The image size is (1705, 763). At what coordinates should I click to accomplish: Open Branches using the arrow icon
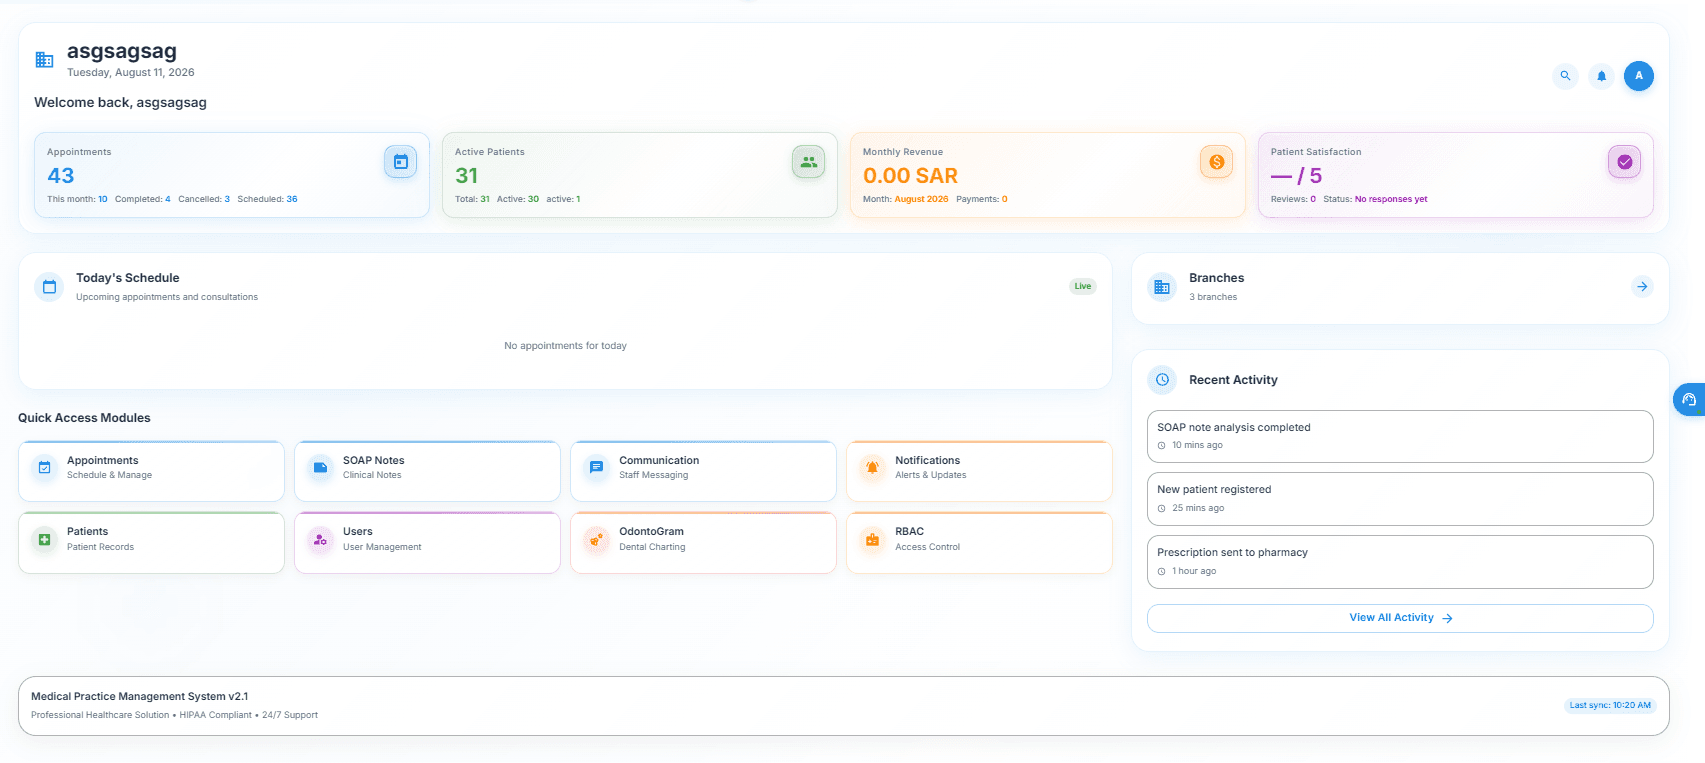(x=1641, y=287)
